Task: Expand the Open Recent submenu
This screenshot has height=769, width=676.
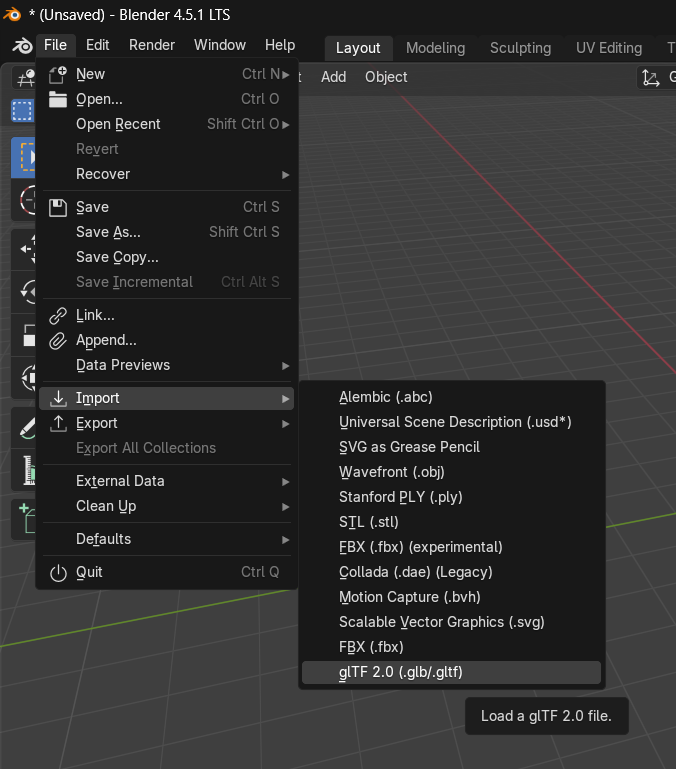Action: point(167,124)
